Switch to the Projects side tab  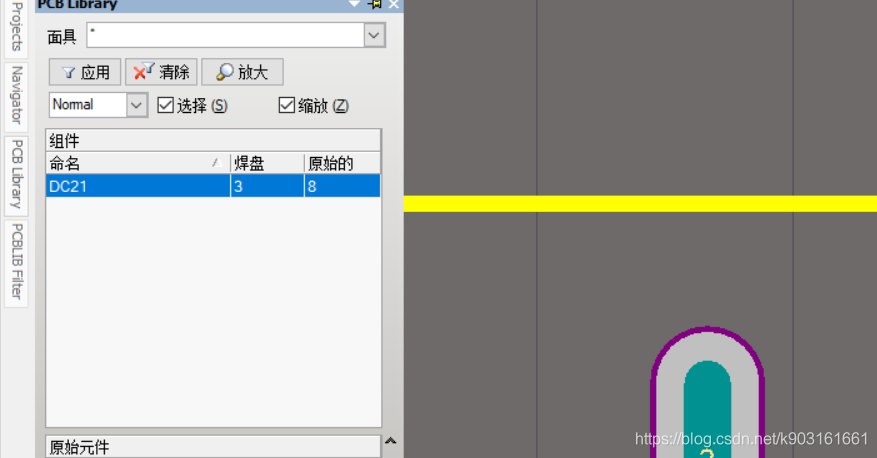point(17,27)
